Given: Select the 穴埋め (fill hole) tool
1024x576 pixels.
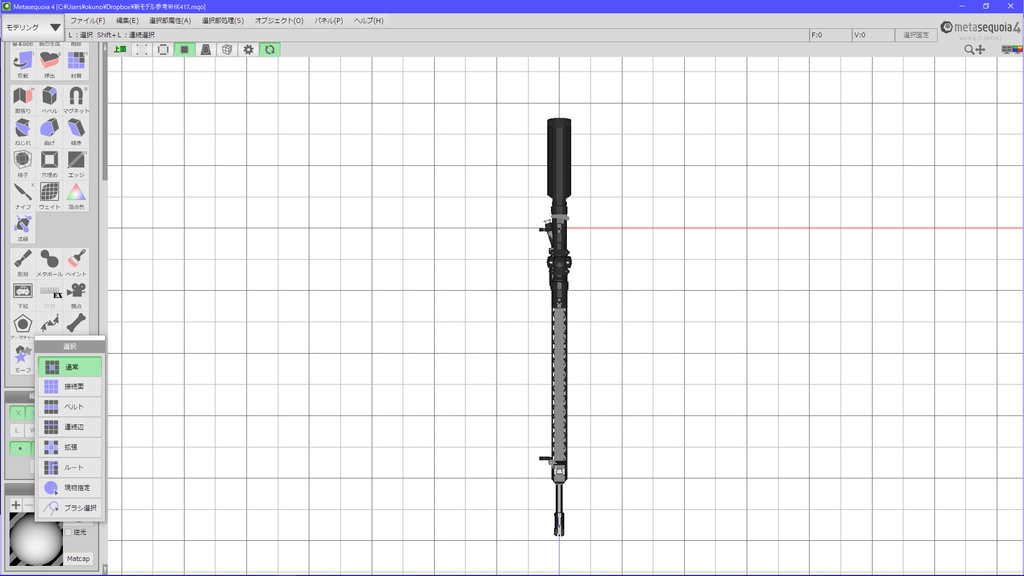Looking at the screenshot, I should pos(50,163).
